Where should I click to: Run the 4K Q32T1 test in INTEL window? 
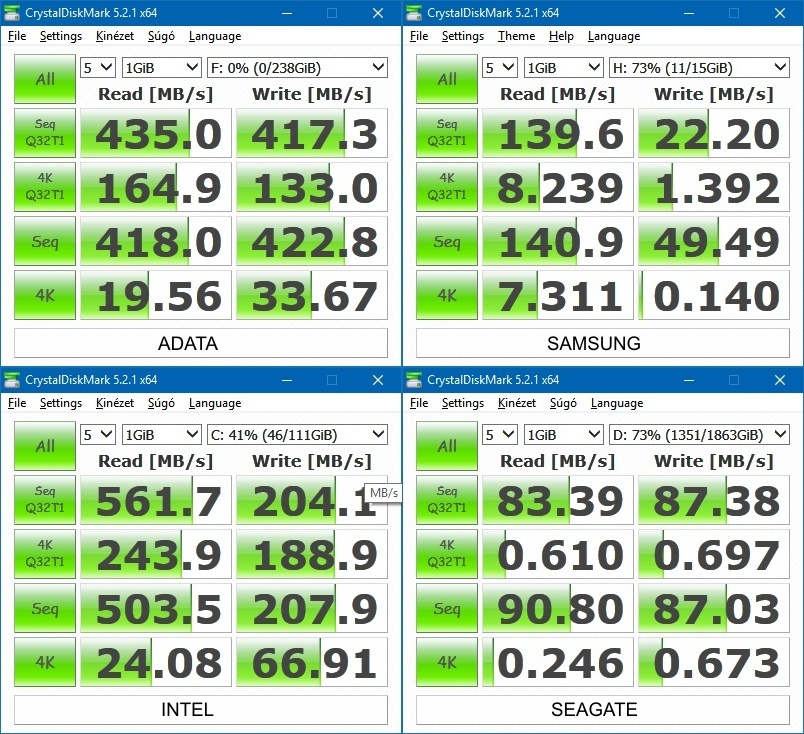pos(45,555)
